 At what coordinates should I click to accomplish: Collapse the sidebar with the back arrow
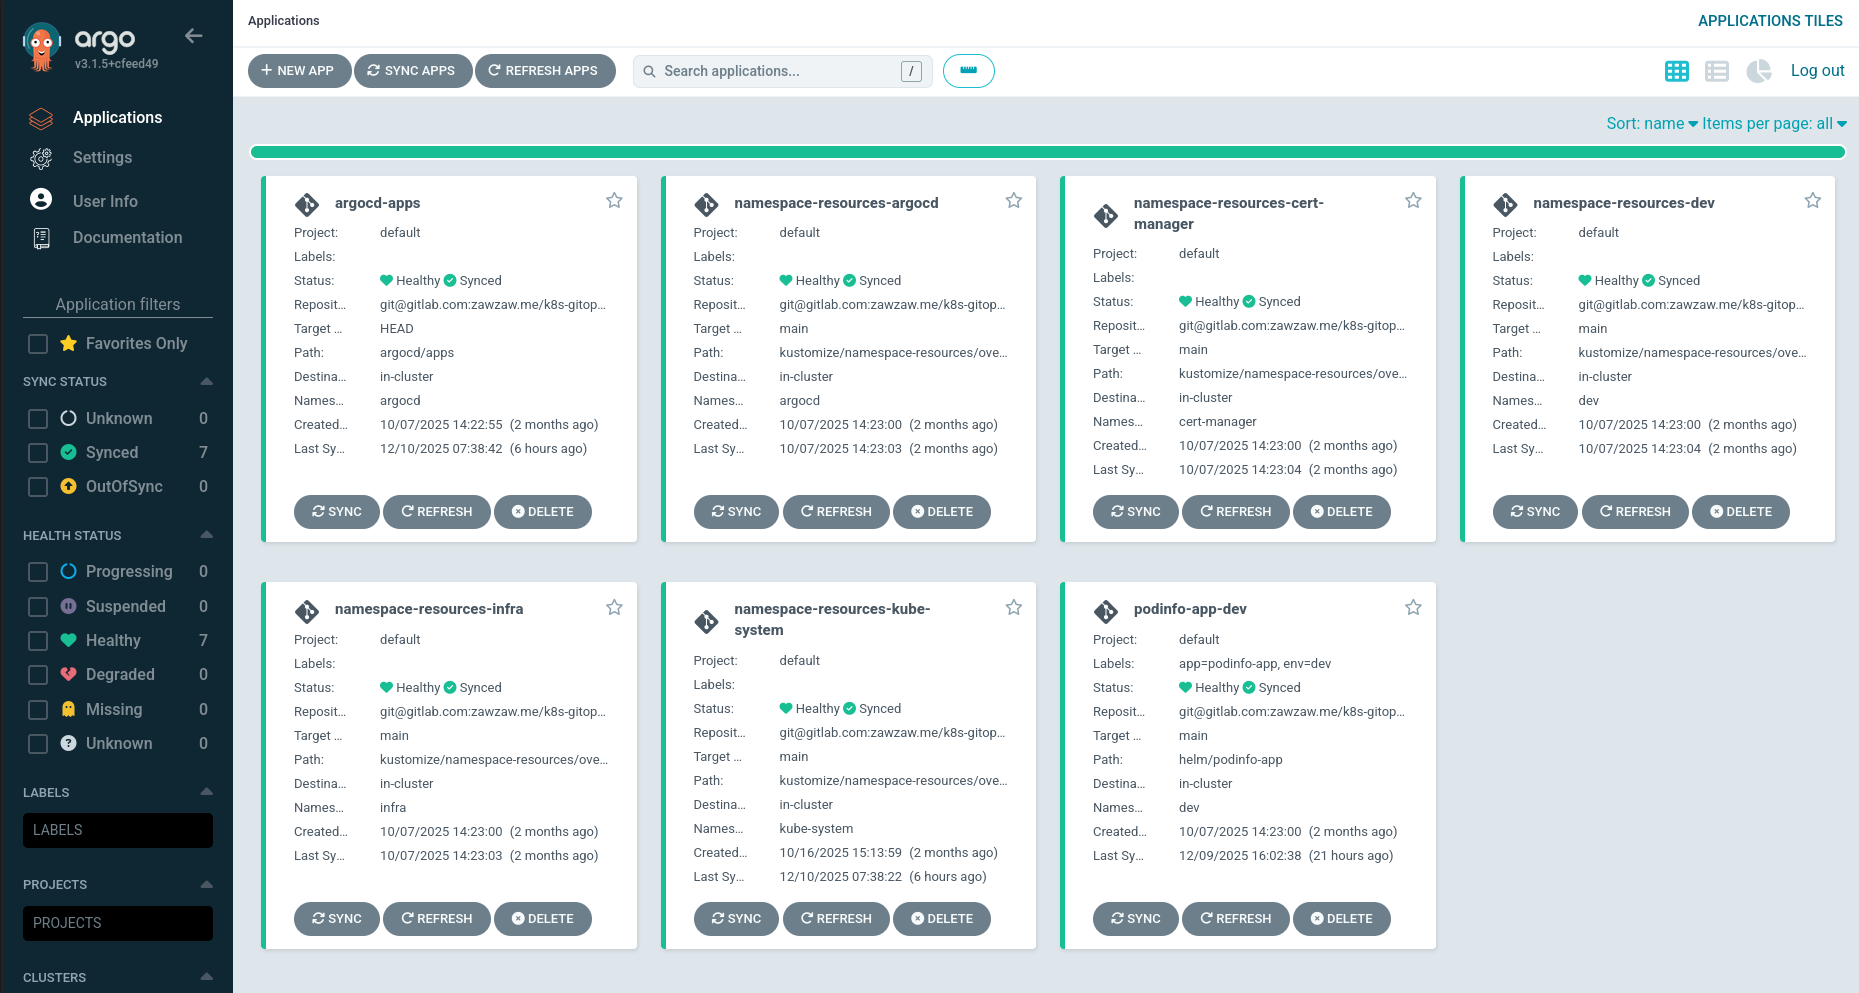[x=193, y=35]
